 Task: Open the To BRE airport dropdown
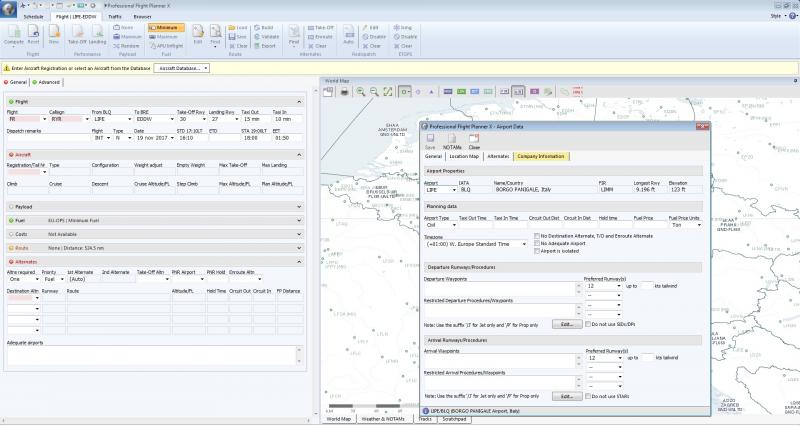pyautogui.click(x=171, y=119)
